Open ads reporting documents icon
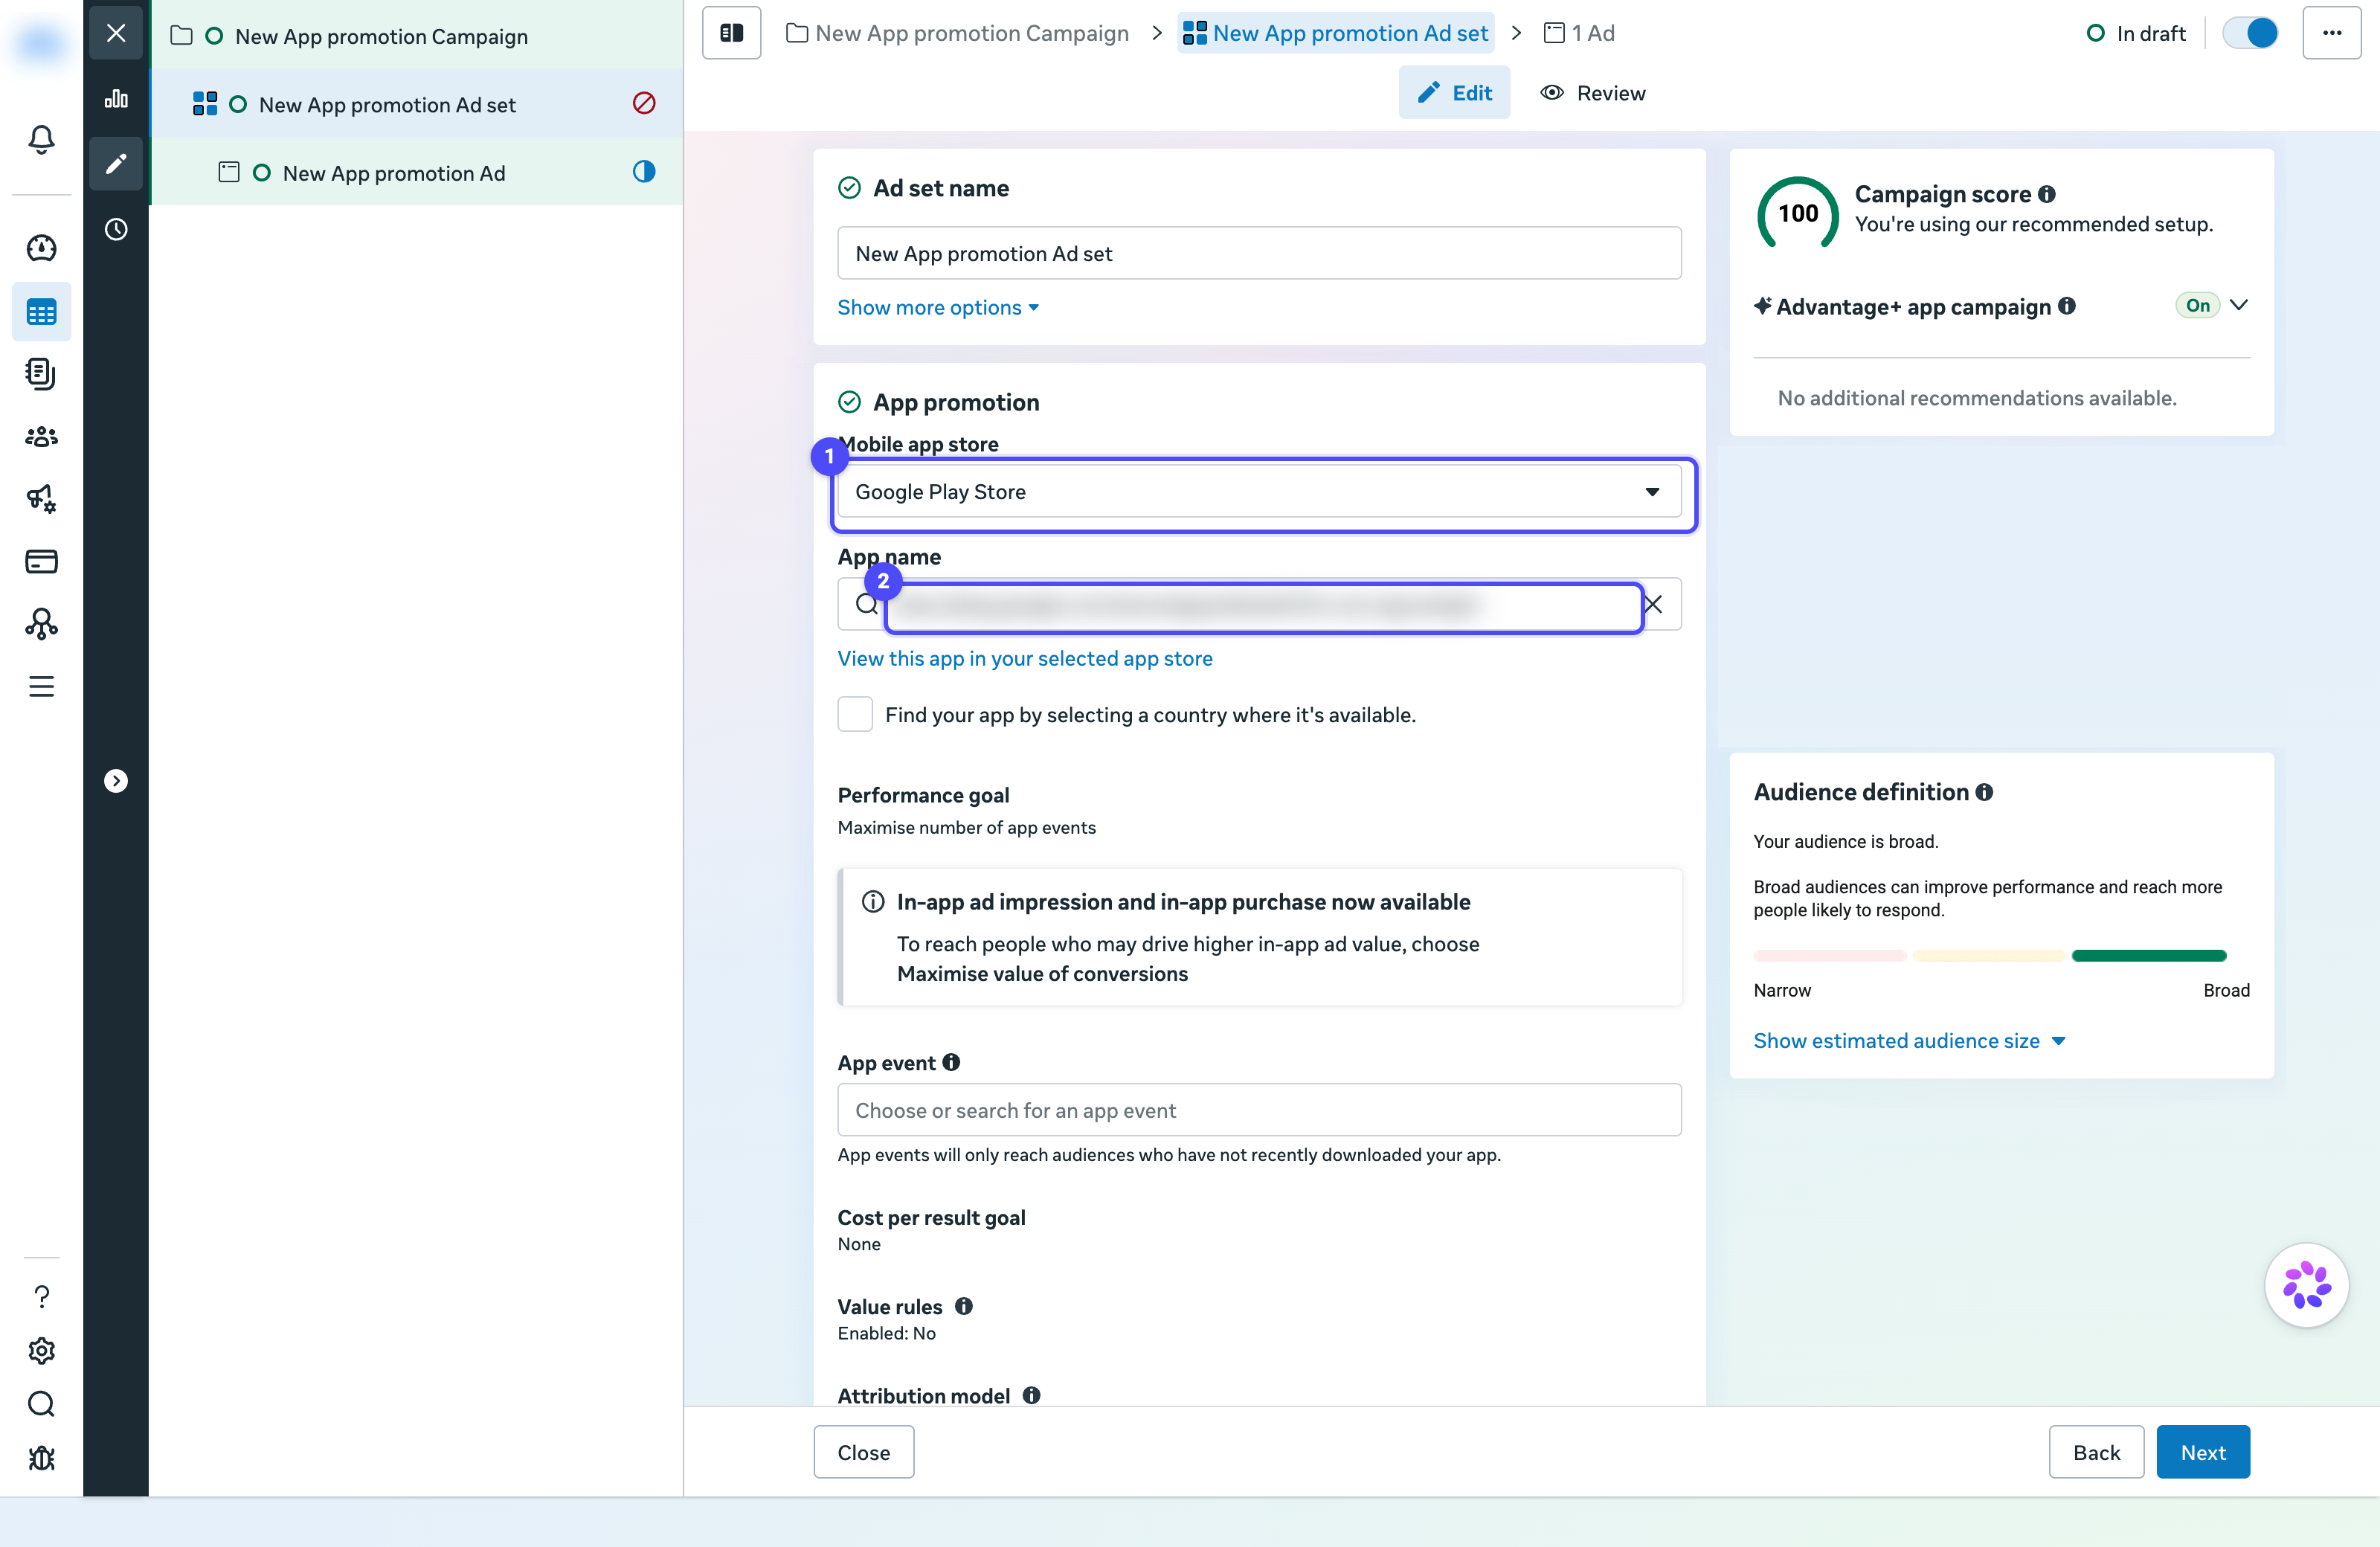This screenshot has width=2380, height=1547. 41,374
